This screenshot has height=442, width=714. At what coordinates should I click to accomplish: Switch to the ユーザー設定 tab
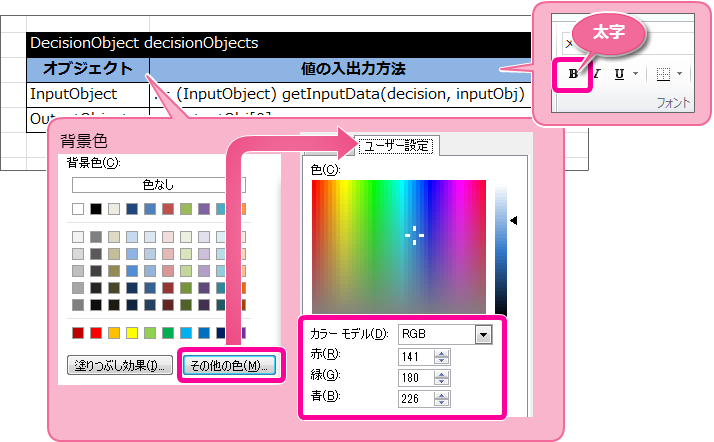(396, 146)
